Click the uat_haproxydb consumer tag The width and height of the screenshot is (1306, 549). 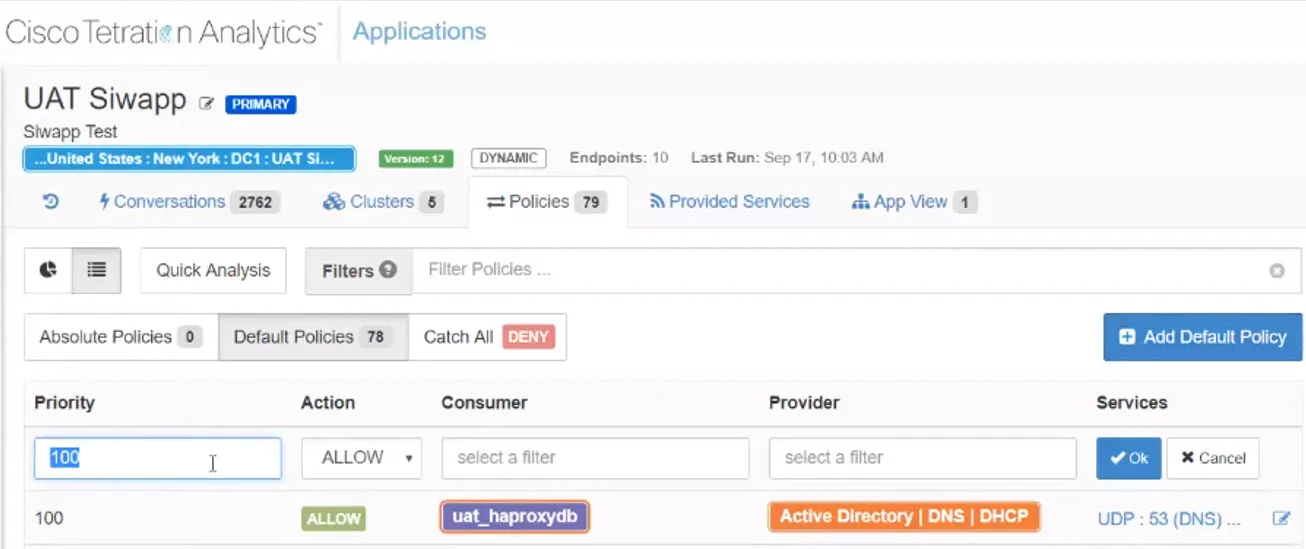pos(515,517)
